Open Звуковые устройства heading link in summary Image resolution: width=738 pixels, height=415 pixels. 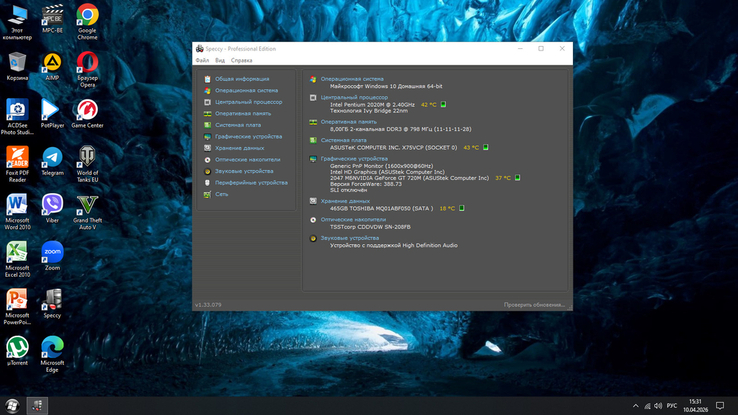click(x=350, y=238)
